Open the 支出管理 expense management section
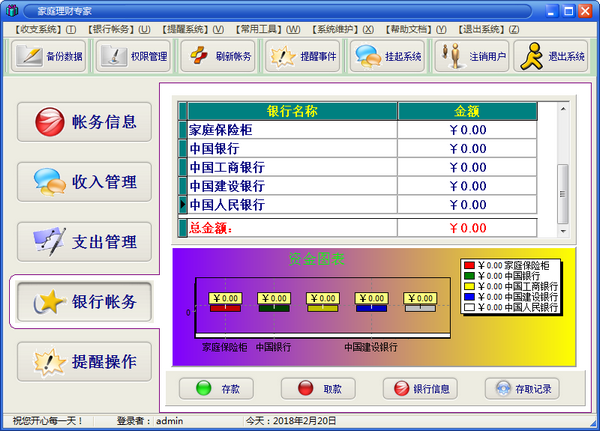The width and height of the screenshot is (600, 431). [84, 242]
